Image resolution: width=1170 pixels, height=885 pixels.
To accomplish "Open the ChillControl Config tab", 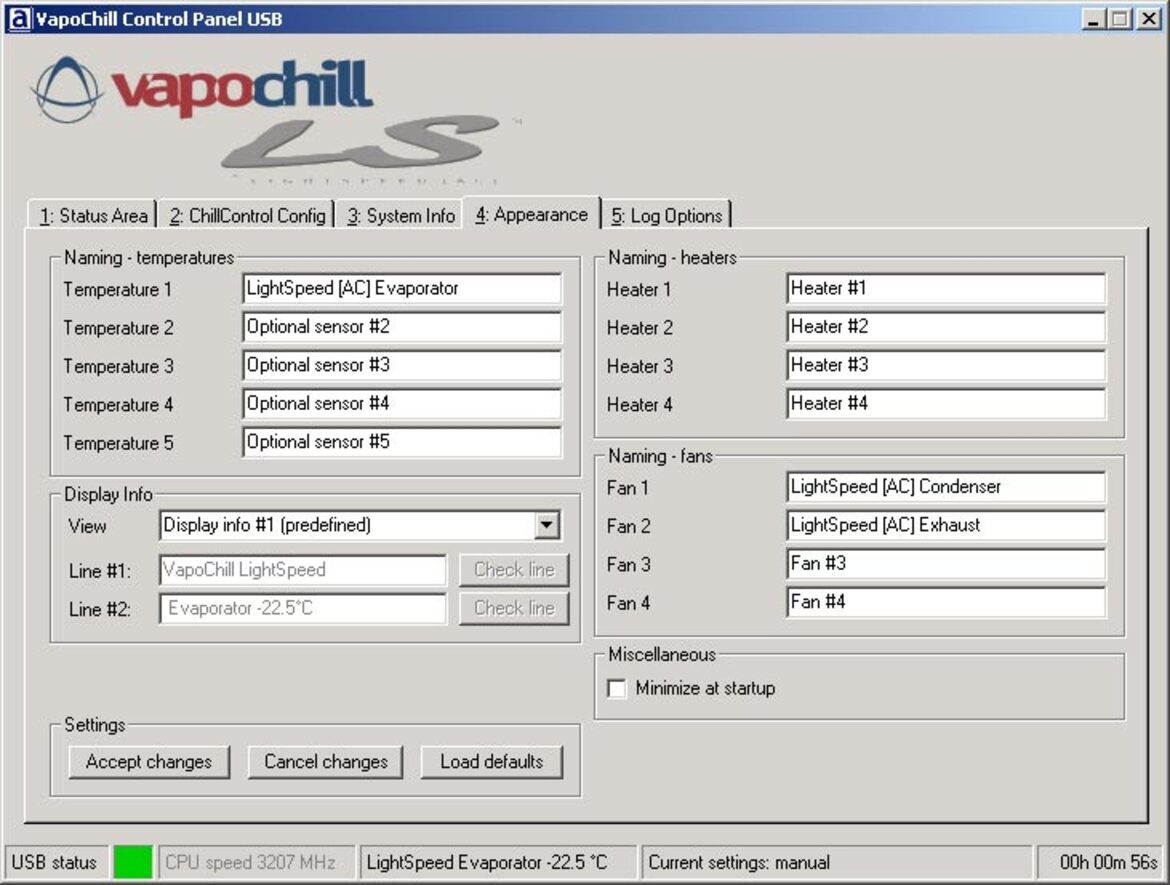I will 247,216.
